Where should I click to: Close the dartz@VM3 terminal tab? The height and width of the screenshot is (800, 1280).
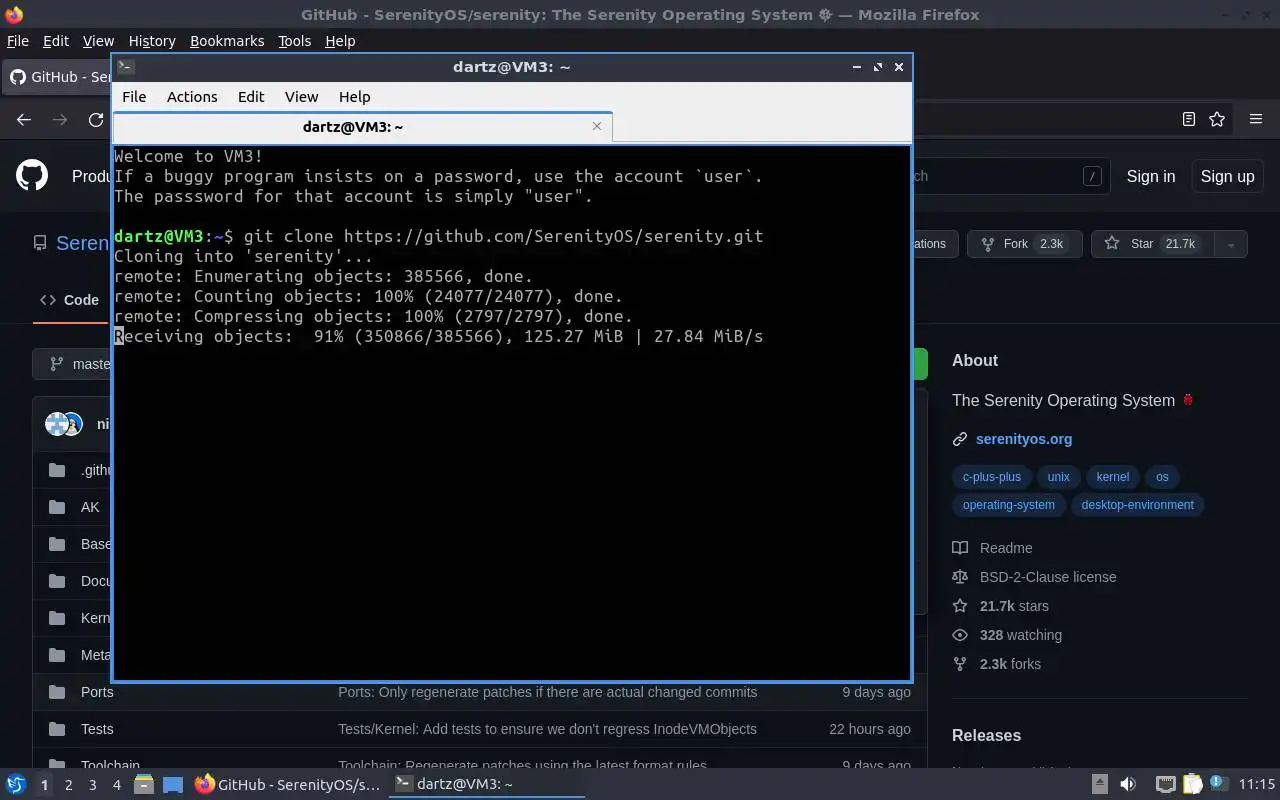point(597,126)
